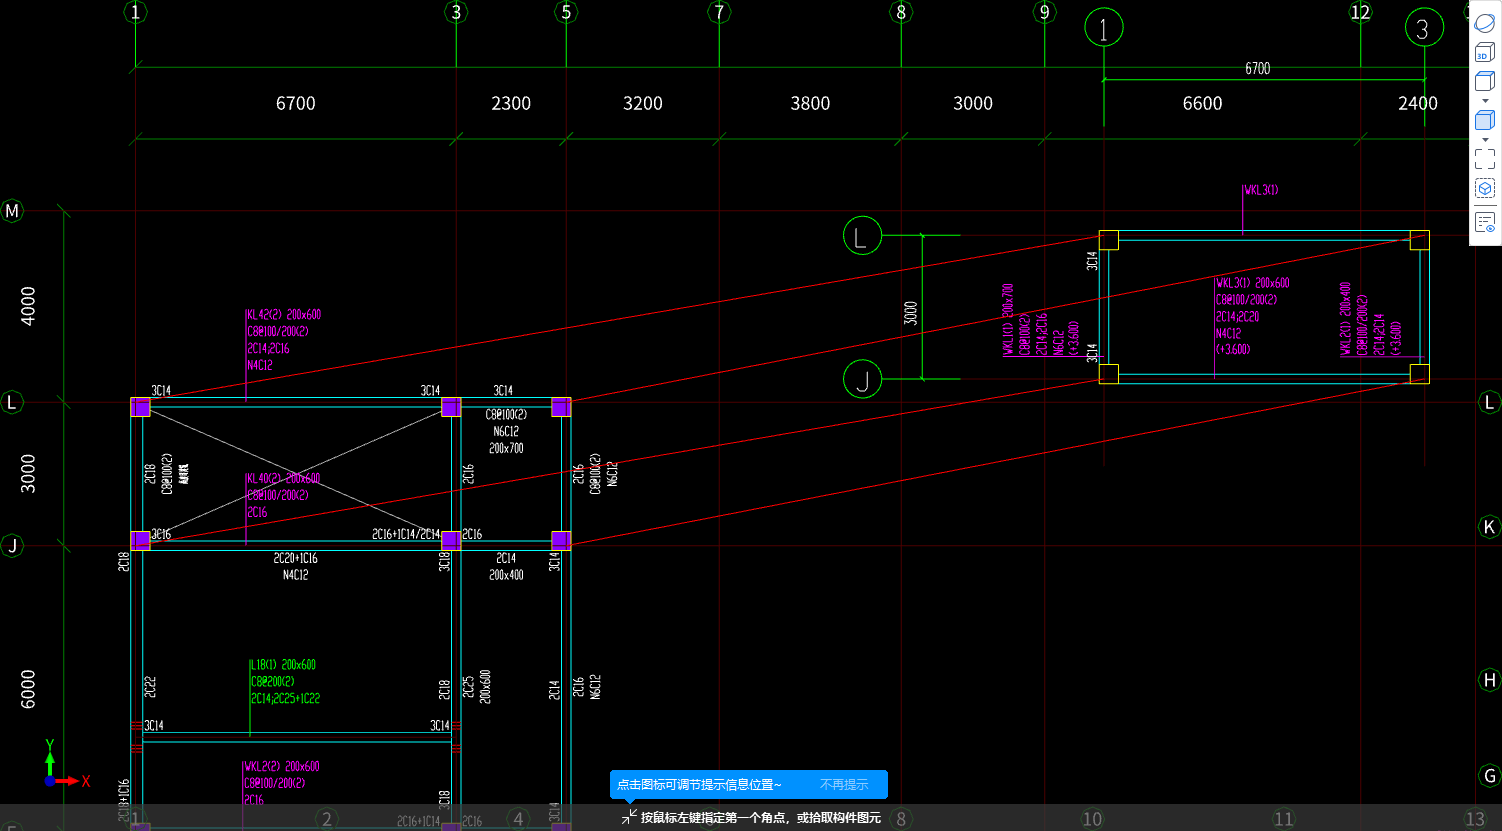
Task: Select right-side axis bubble K
Action: 1490,527
